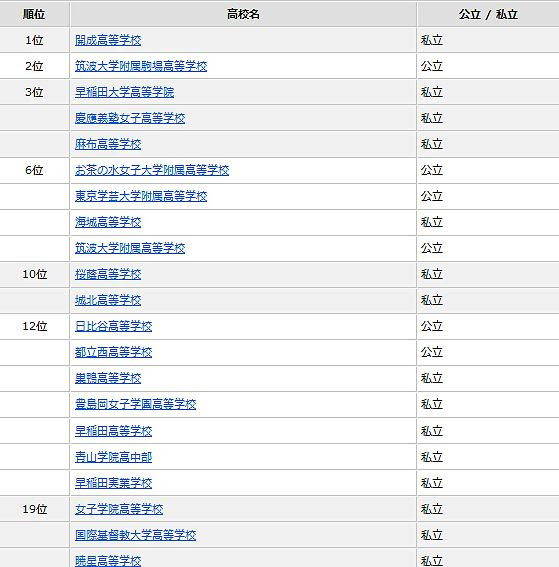Click 私立 in the 桜蔭高等学校 row

coord(432,274)
